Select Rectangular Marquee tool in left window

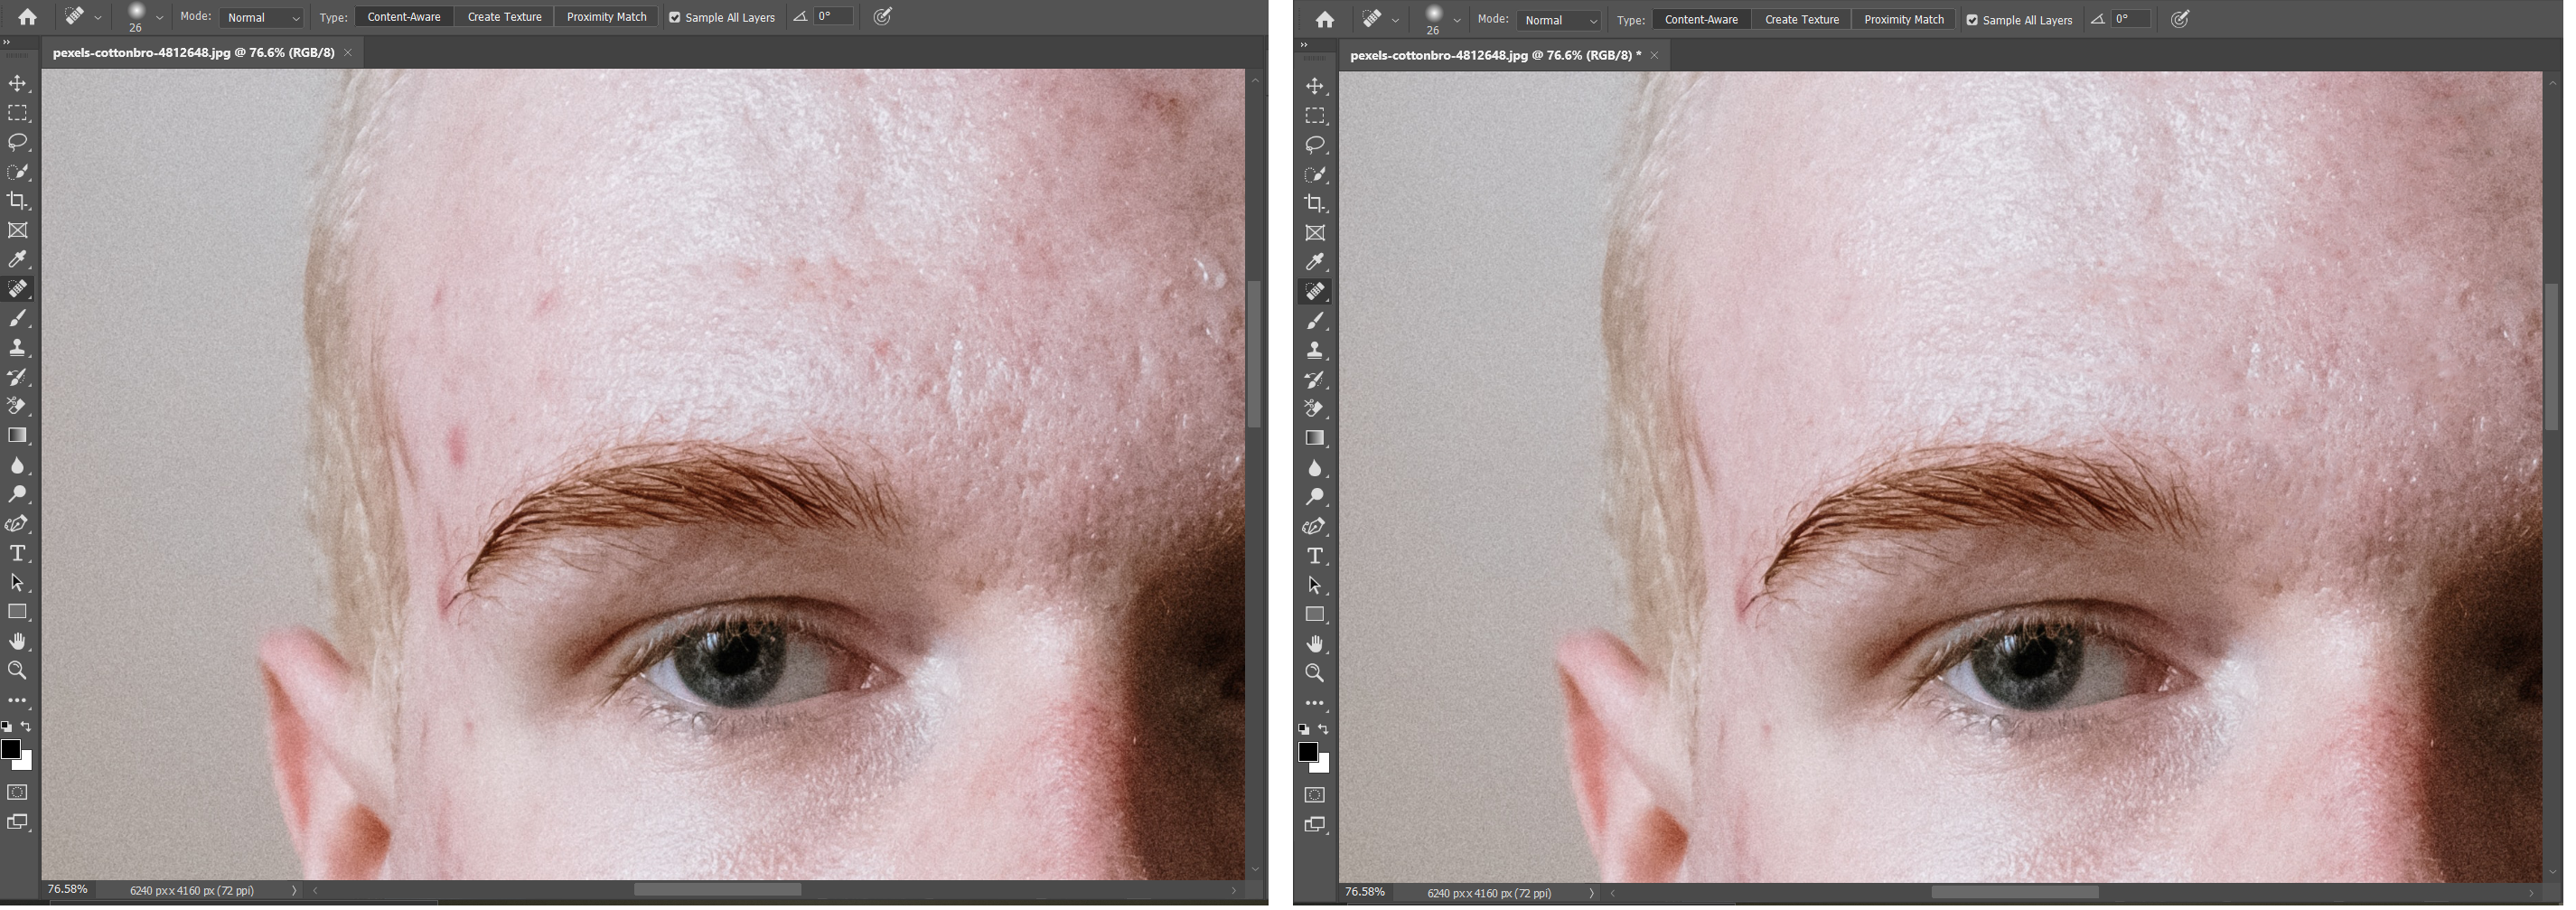coord(18,113)
